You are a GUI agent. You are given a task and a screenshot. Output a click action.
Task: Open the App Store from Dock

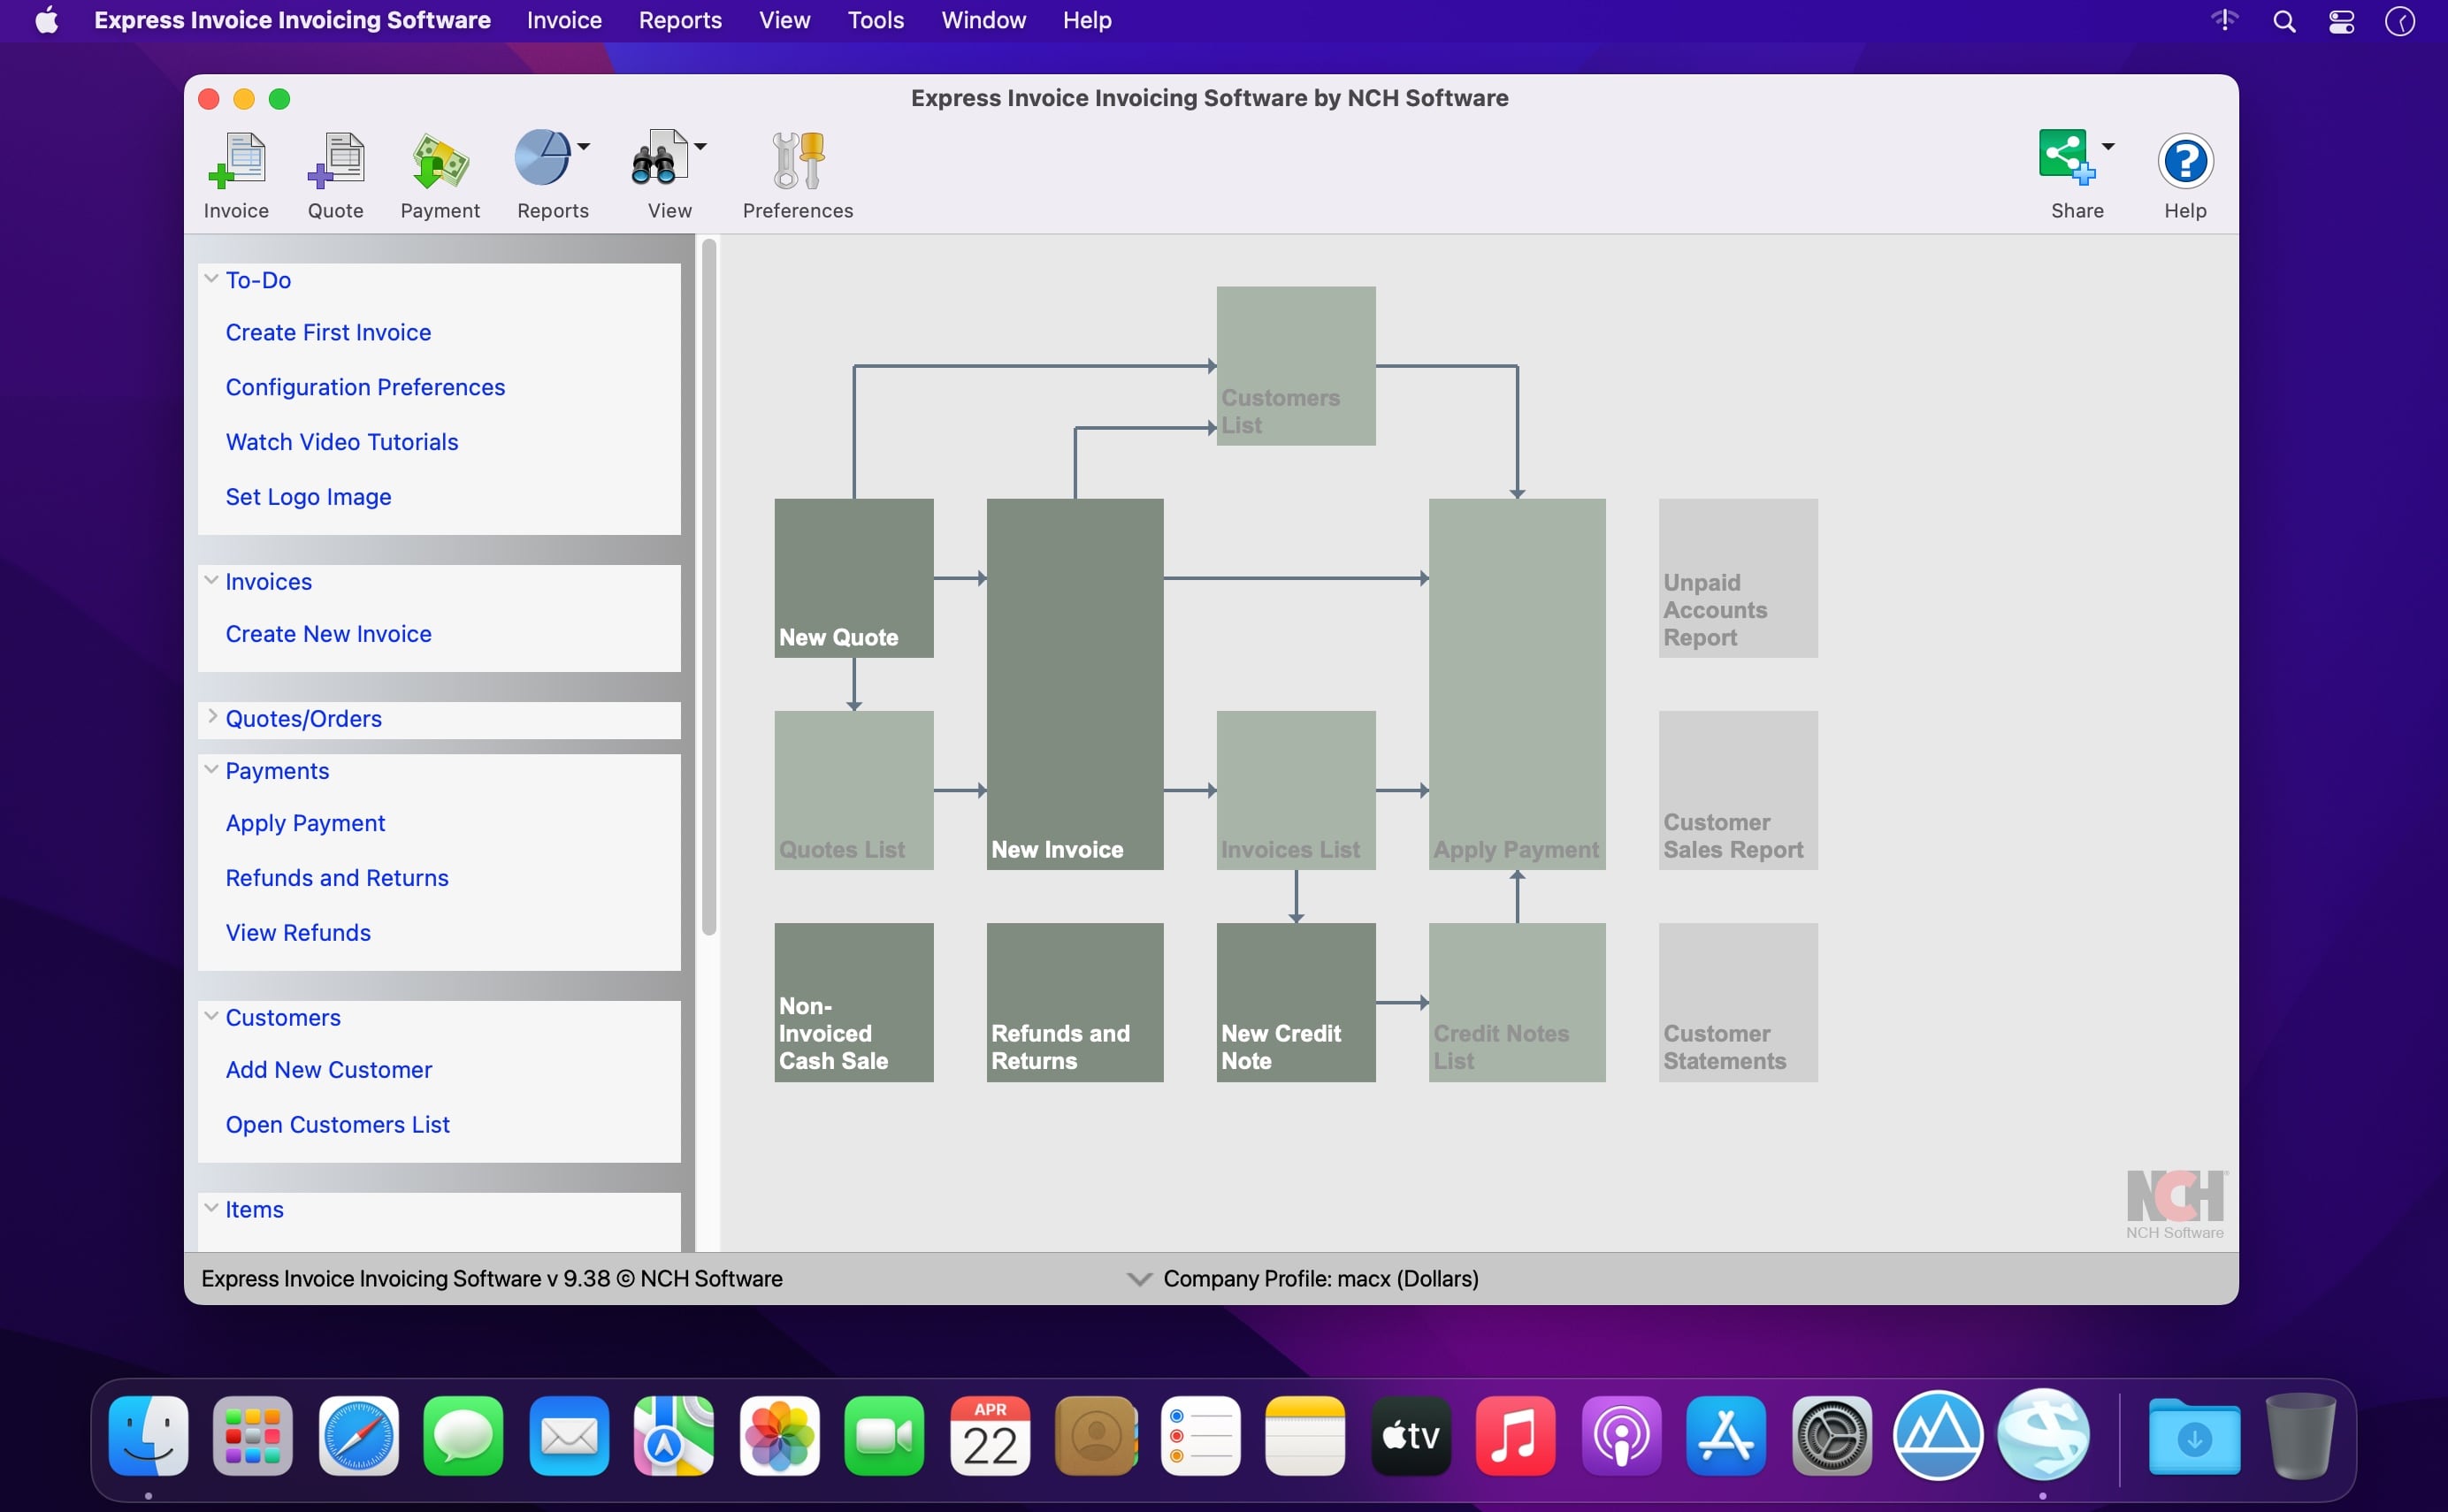(x=1727, y=1436)
